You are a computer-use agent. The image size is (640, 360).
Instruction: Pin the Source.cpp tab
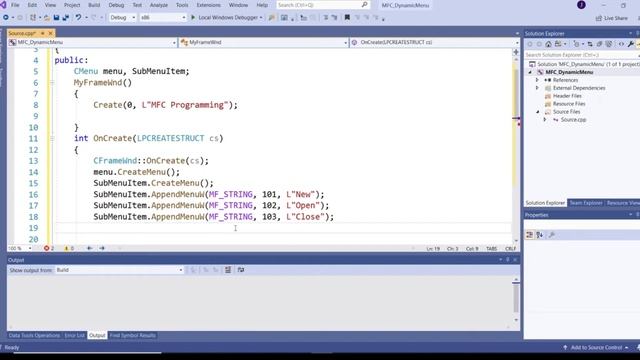42,33
